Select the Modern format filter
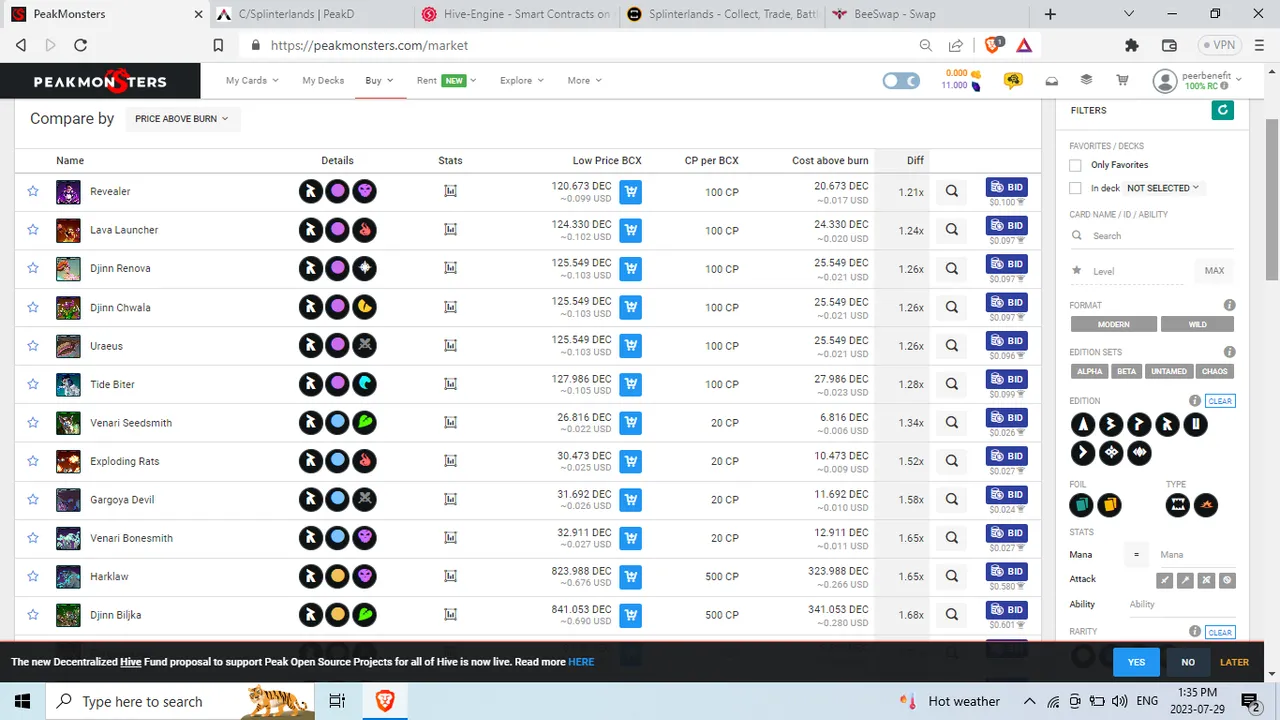Screen dimensions: 1280x720 1113,324
